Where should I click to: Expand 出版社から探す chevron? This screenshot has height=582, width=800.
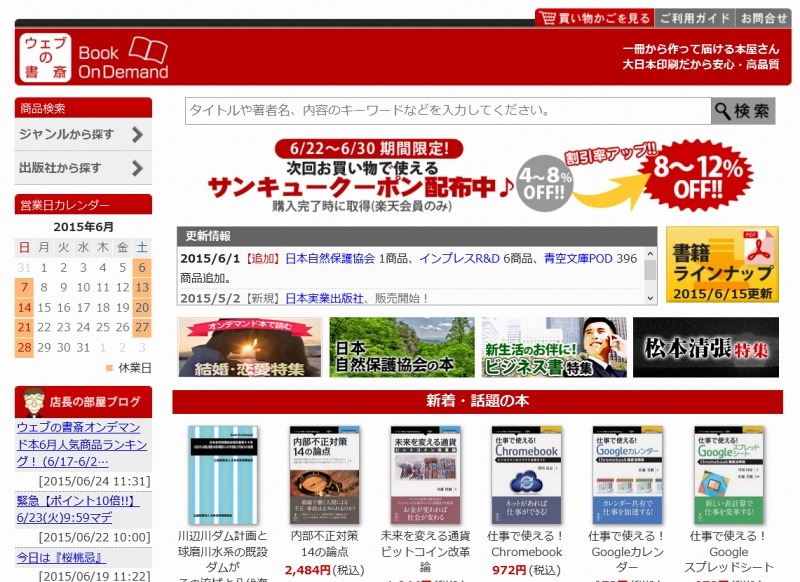coord(137,168)
